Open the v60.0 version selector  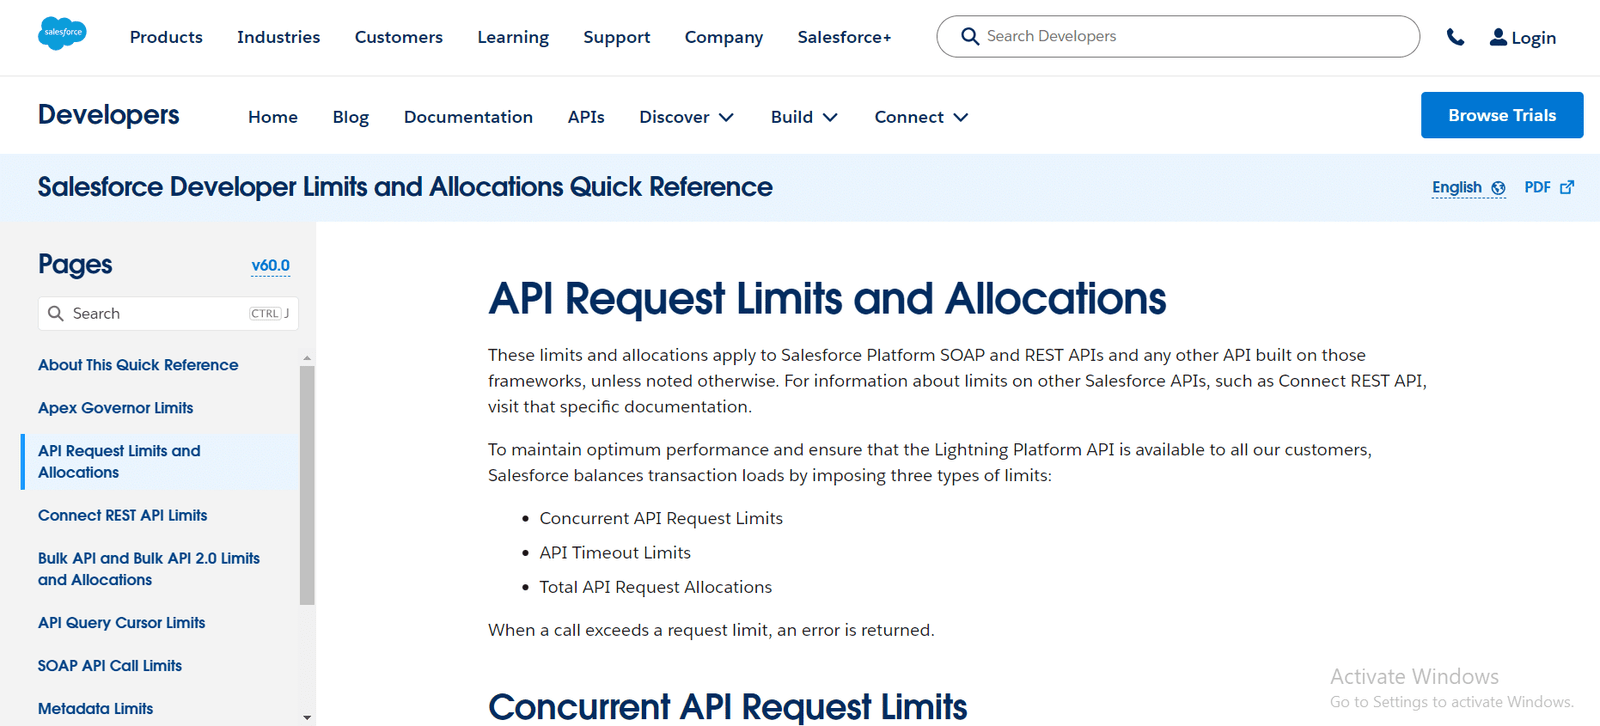coord(270,266)
